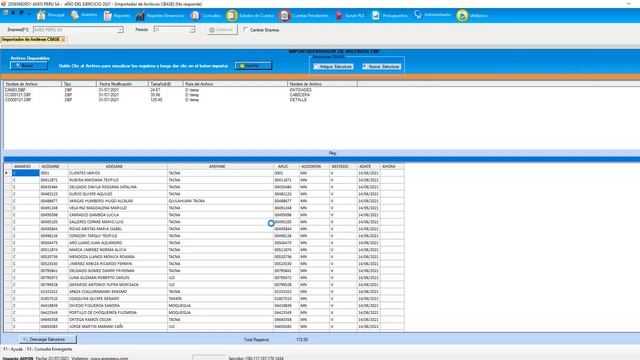Select the CARRASCO GAMBOA LUCILA row
Image resolution: width=640 pixels, height=360 pixels.
click(x=204, y=215)
